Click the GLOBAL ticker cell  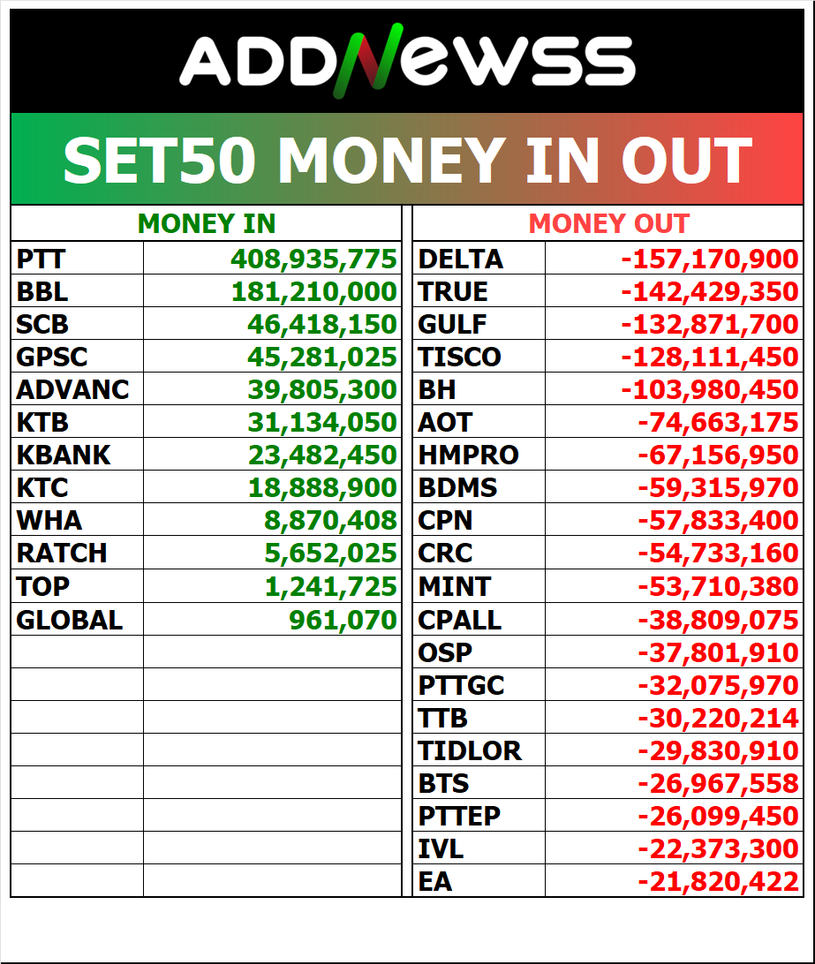(x=69, y=620)
